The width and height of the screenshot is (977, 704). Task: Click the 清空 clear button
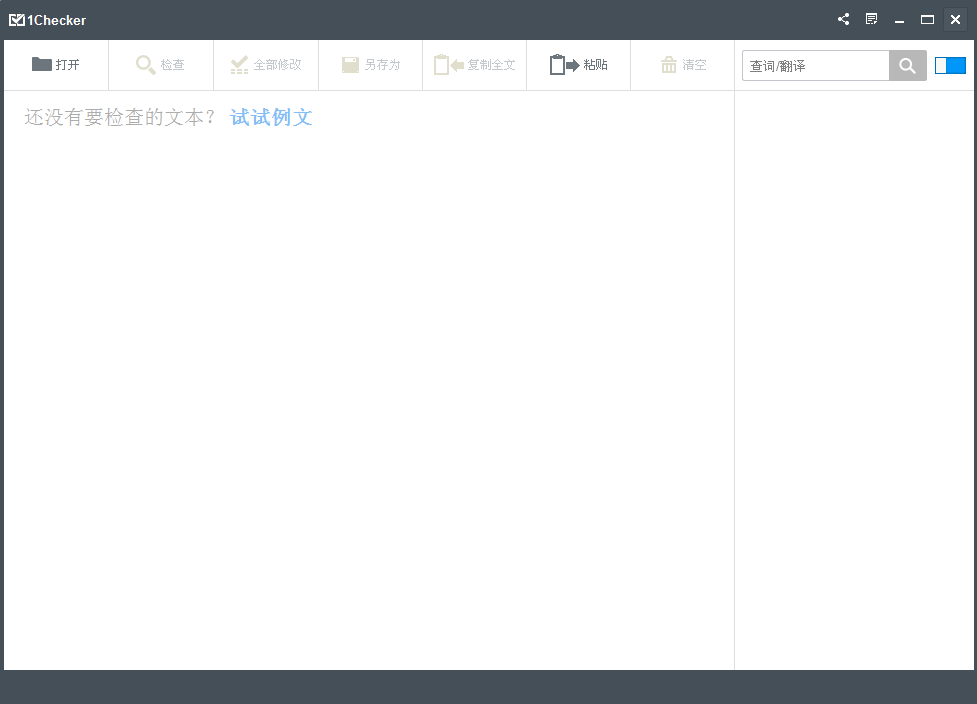(683, 65)
